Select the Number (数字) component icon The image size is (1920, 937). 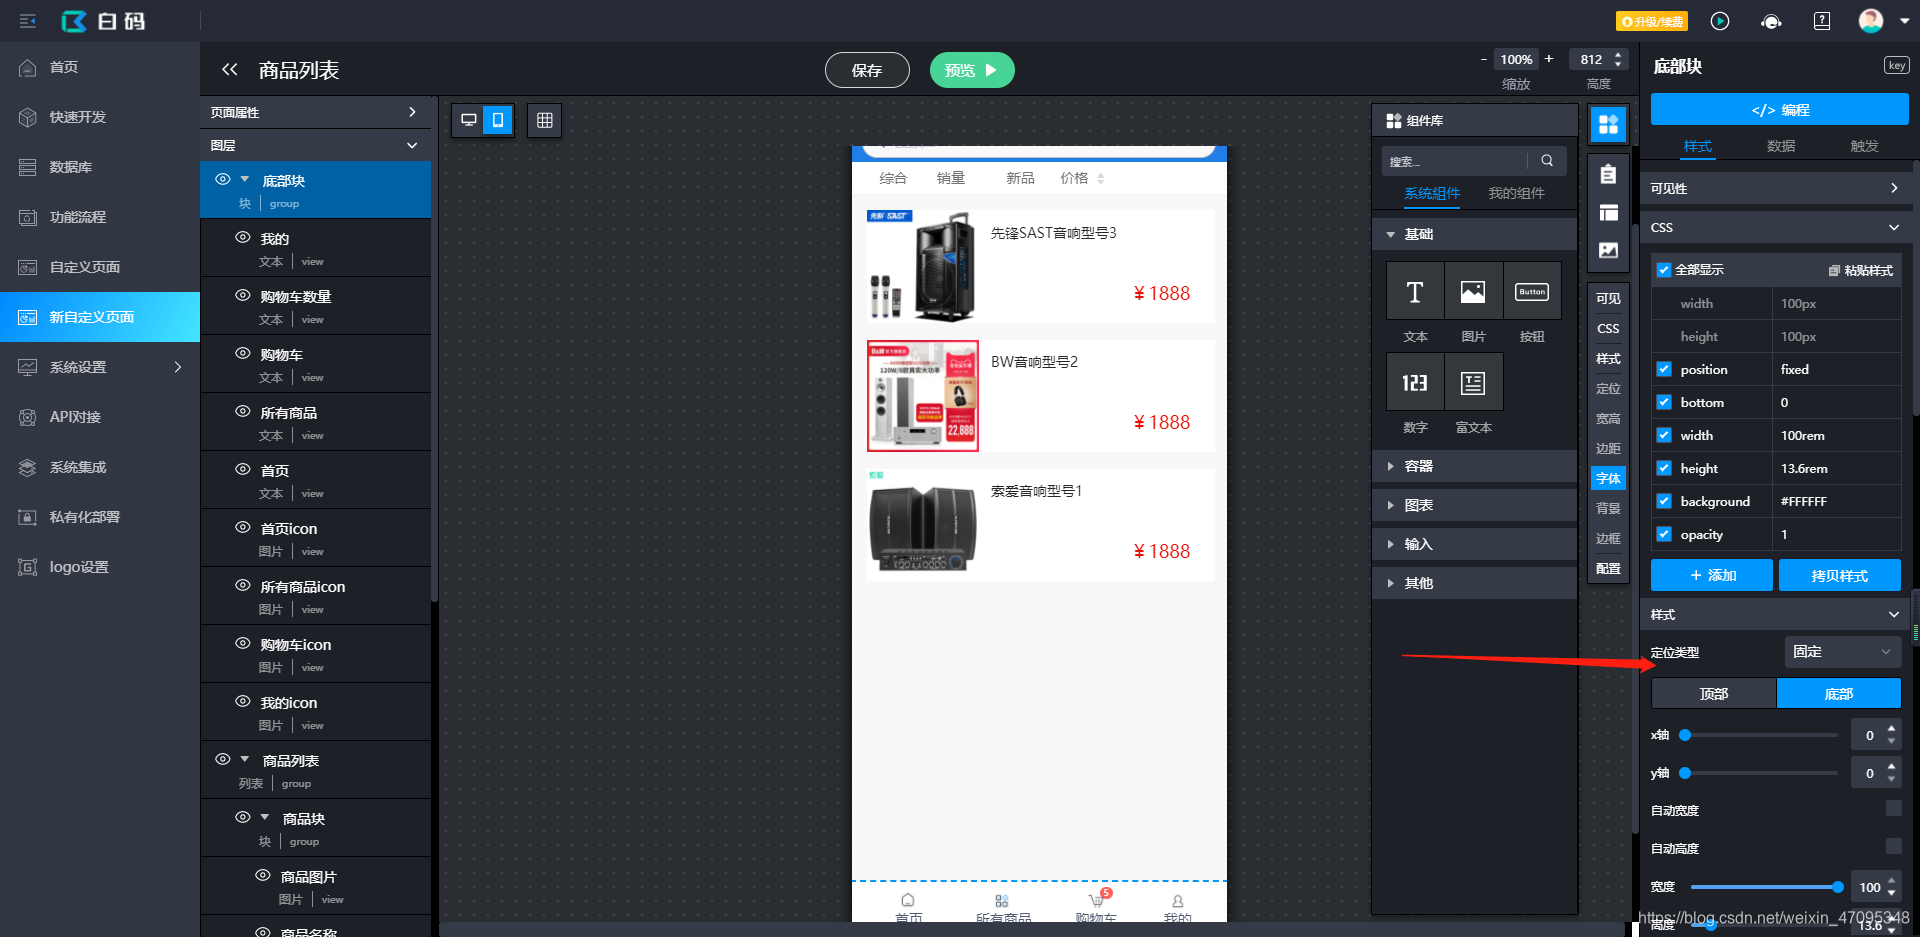(x=1415, y=382)
